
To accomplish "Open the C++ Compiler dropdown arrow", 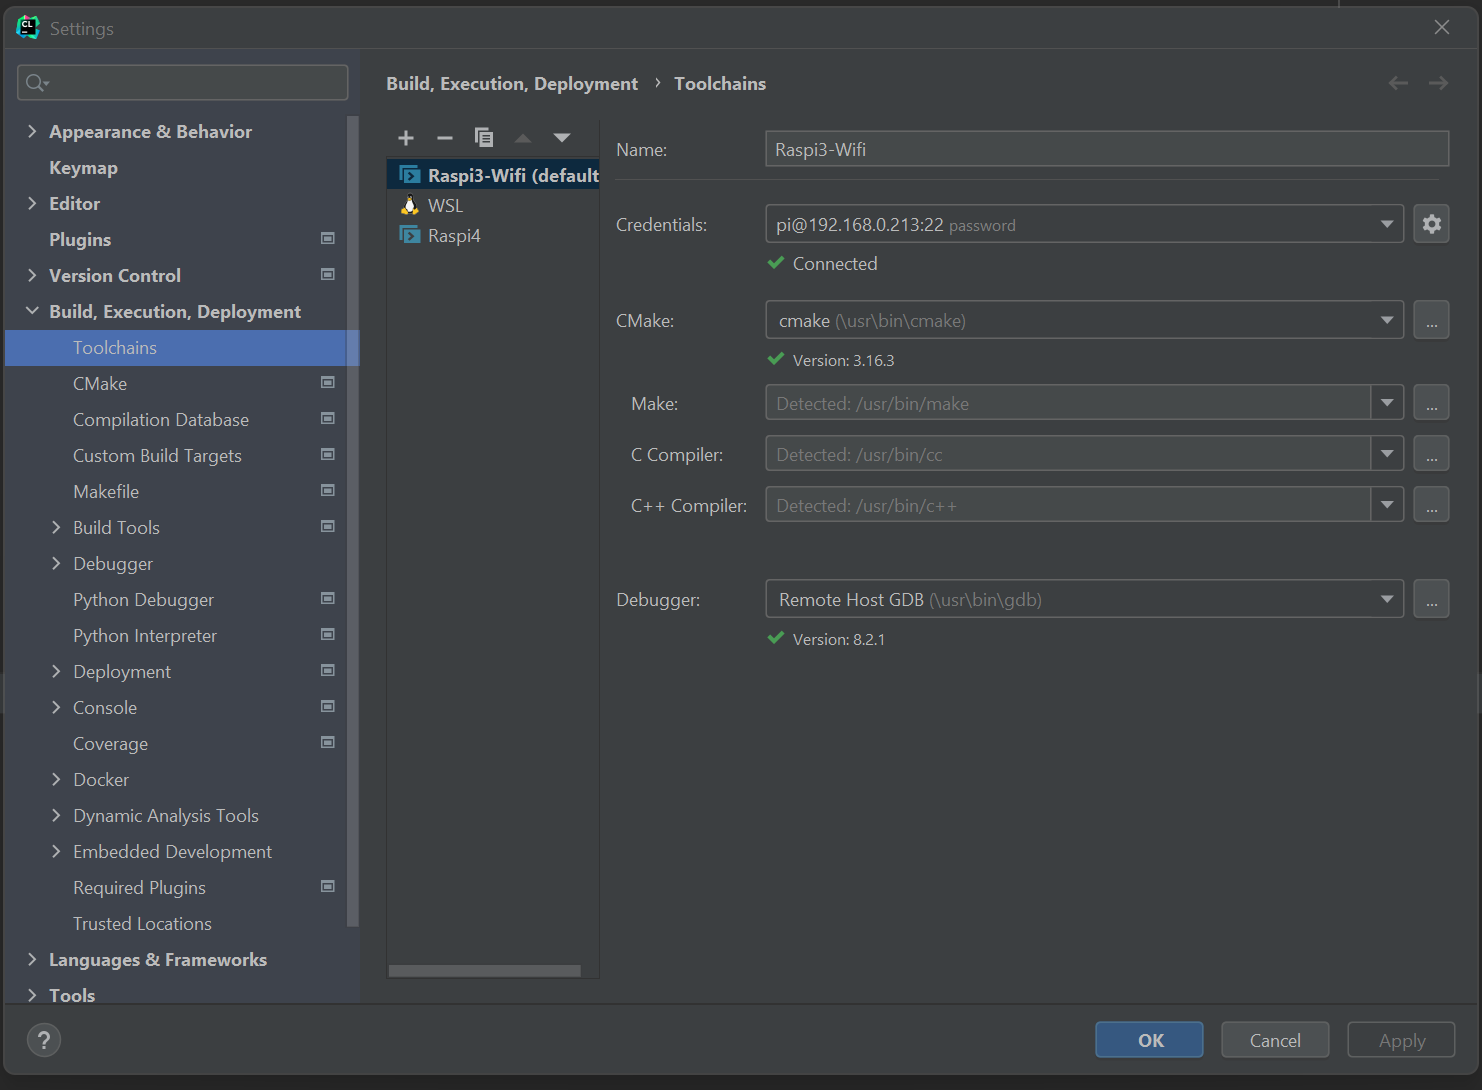I will click(1387, 505).
